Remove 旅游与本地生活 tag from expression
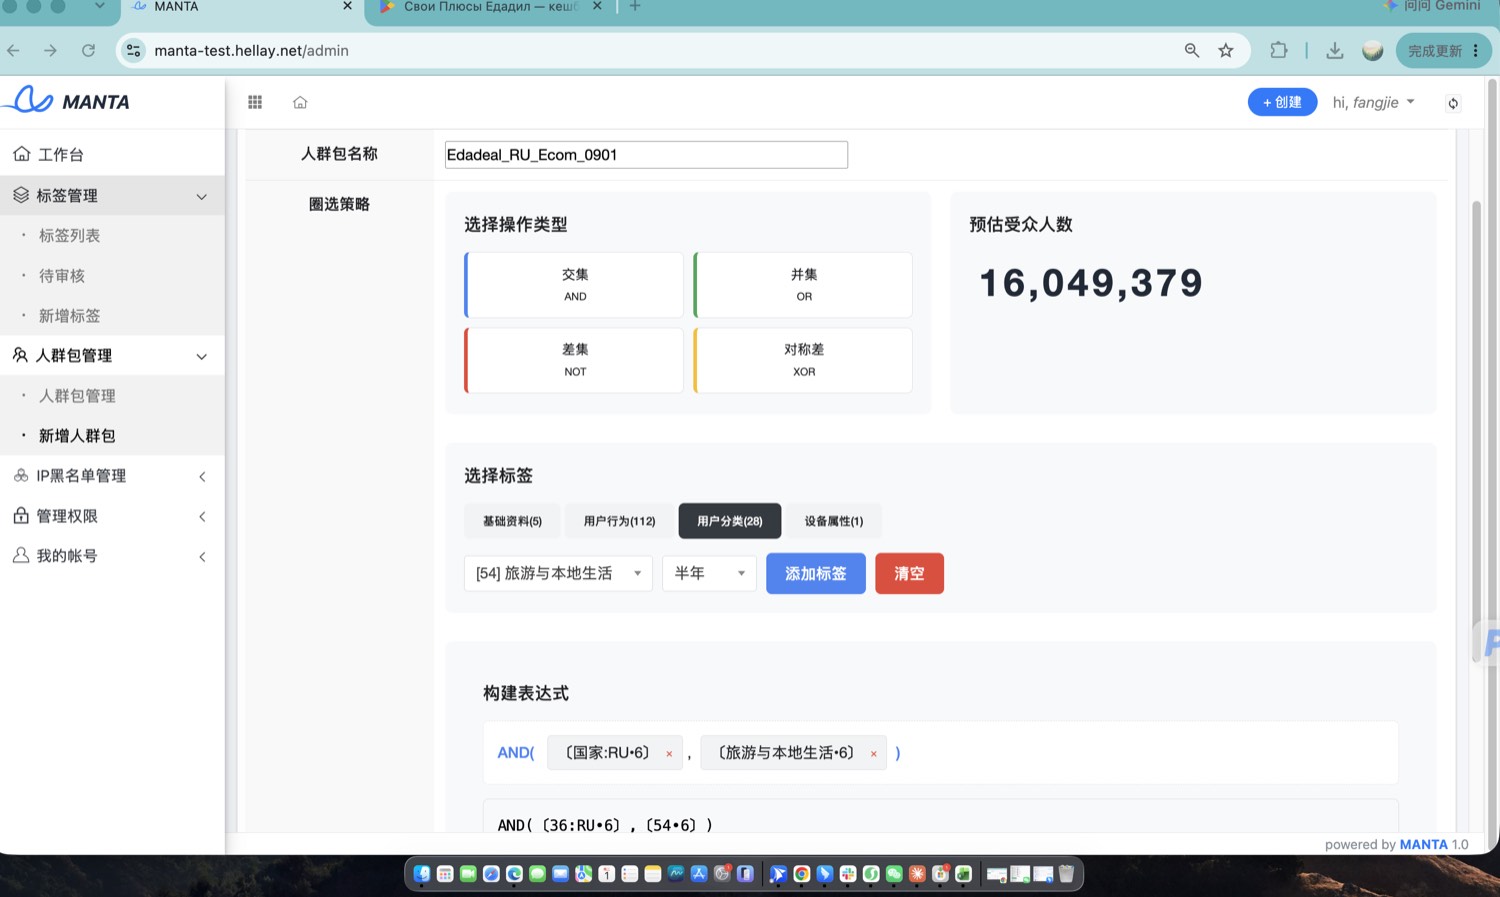The height and width of the screenshot is (897, 1500). coord(873,754)
